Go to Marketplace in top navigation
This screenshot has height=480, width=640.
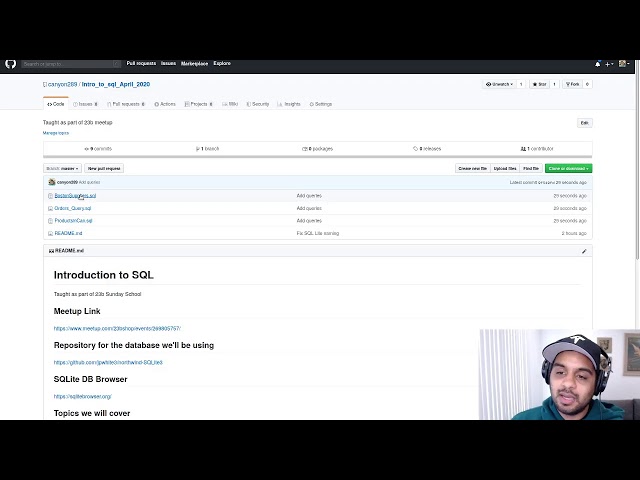click(x=194, y=64)
